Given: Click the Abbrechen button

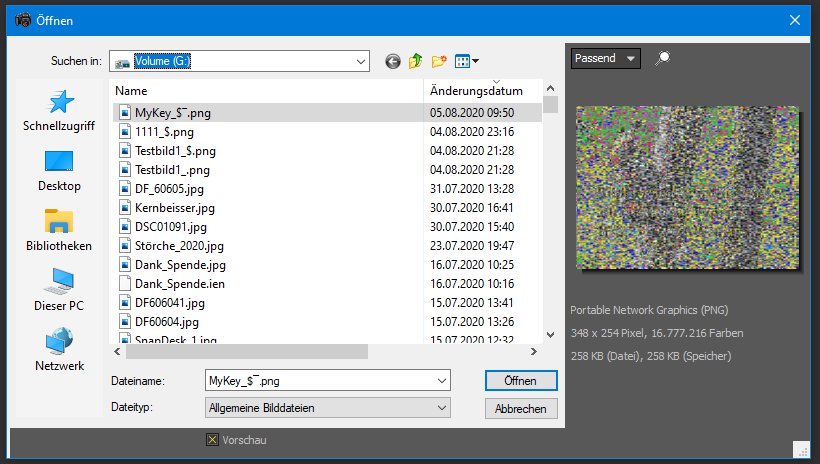Looking at the screenshot, I should click(x=520, y=408).
